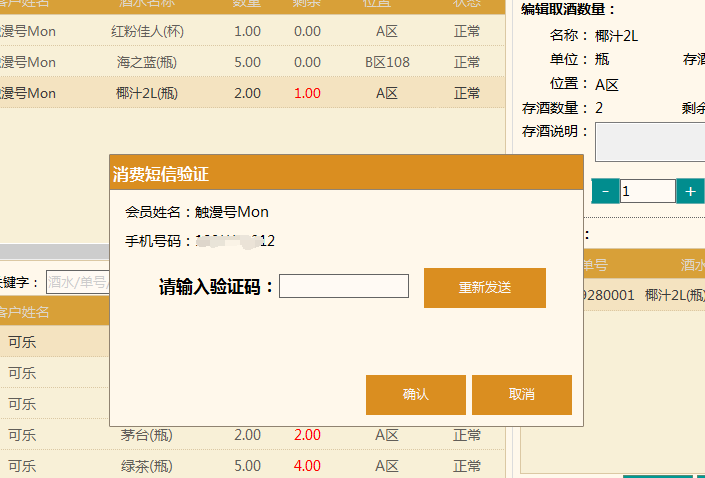Click the 消费短信验证 dialog title bar
The width and height of the screenshot is (705, 478).
click(345, 173)
